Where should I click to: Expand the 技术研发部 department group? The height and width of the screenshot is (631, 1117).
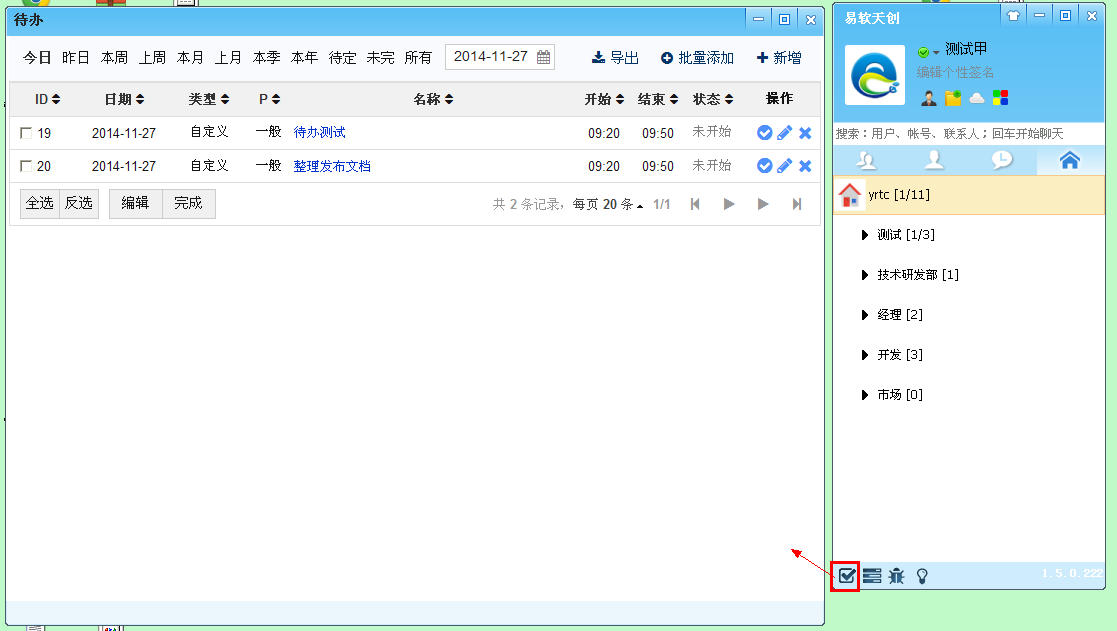click(x=865, y=275)
